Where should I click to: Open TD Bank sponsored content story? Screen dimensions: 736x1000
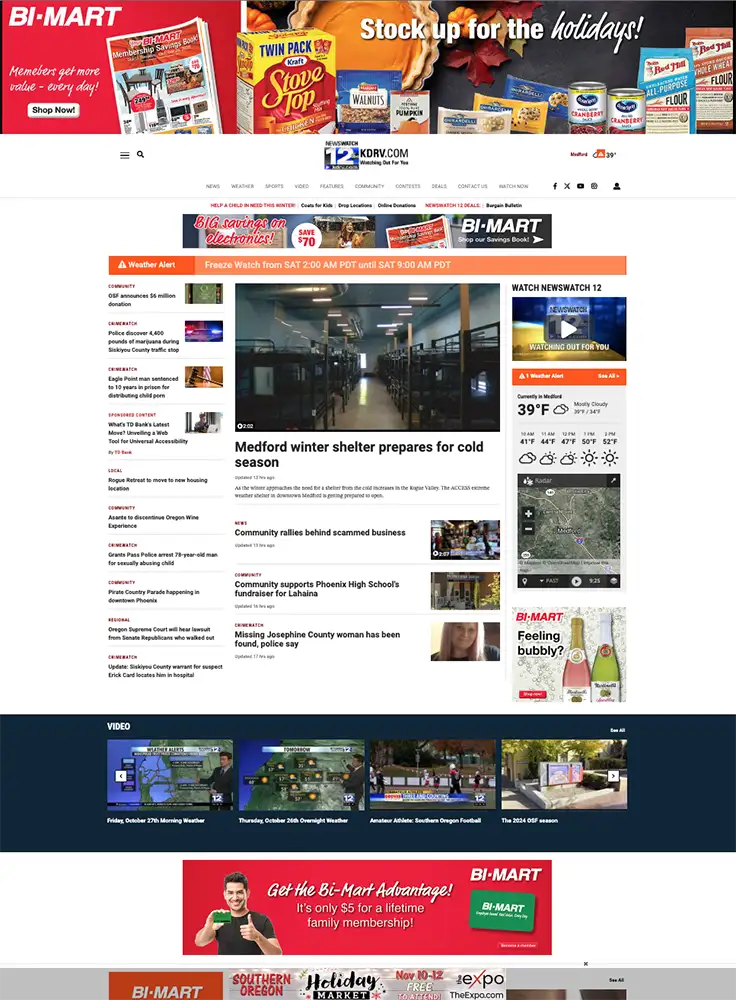tap(148, 432)
